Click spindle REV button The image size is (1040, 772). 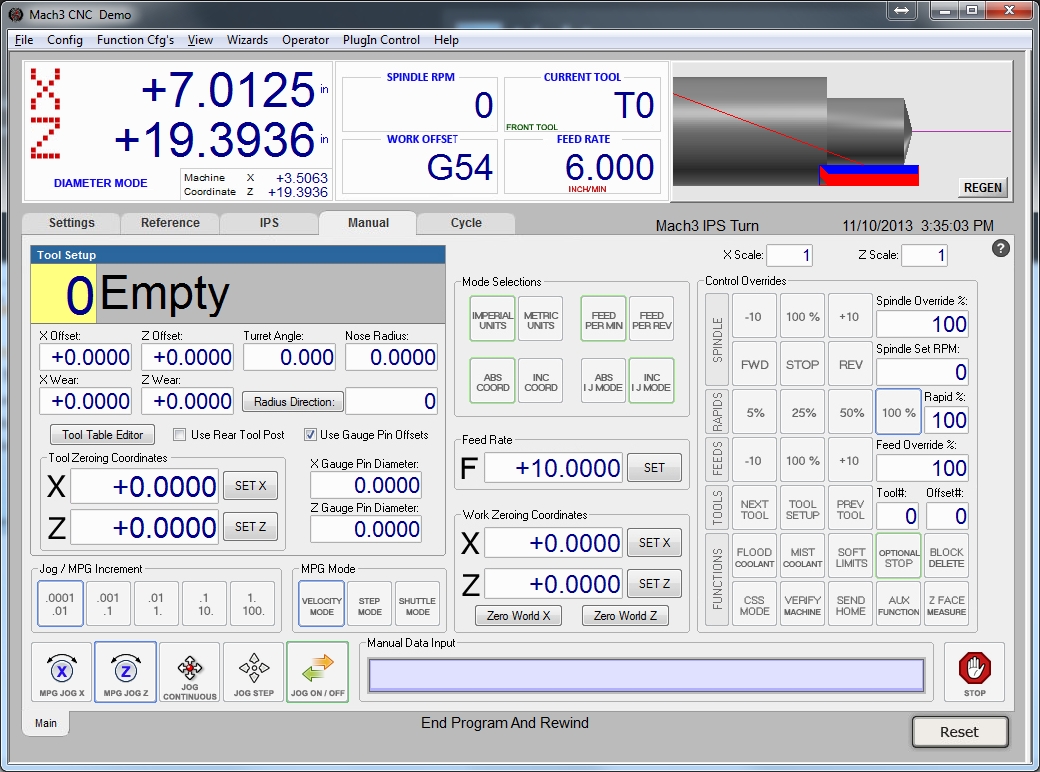tap(851, 364)
